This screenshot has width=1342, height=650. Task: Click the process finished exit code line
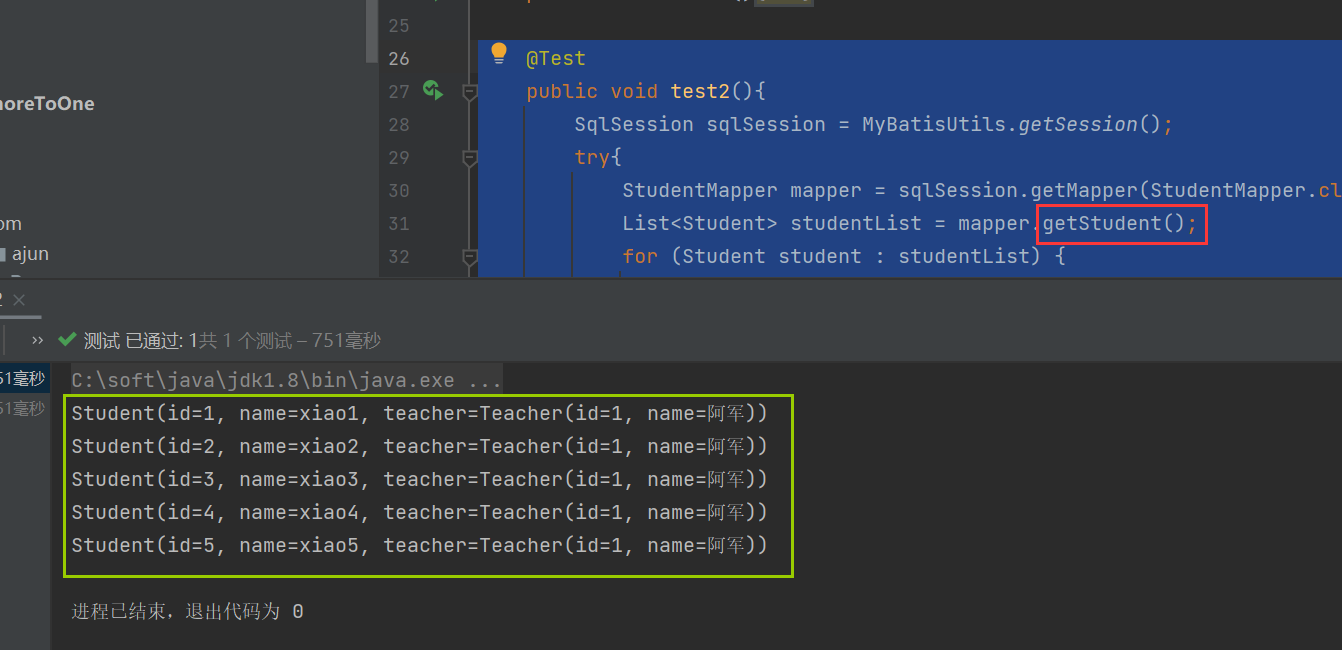click(187, 611)
